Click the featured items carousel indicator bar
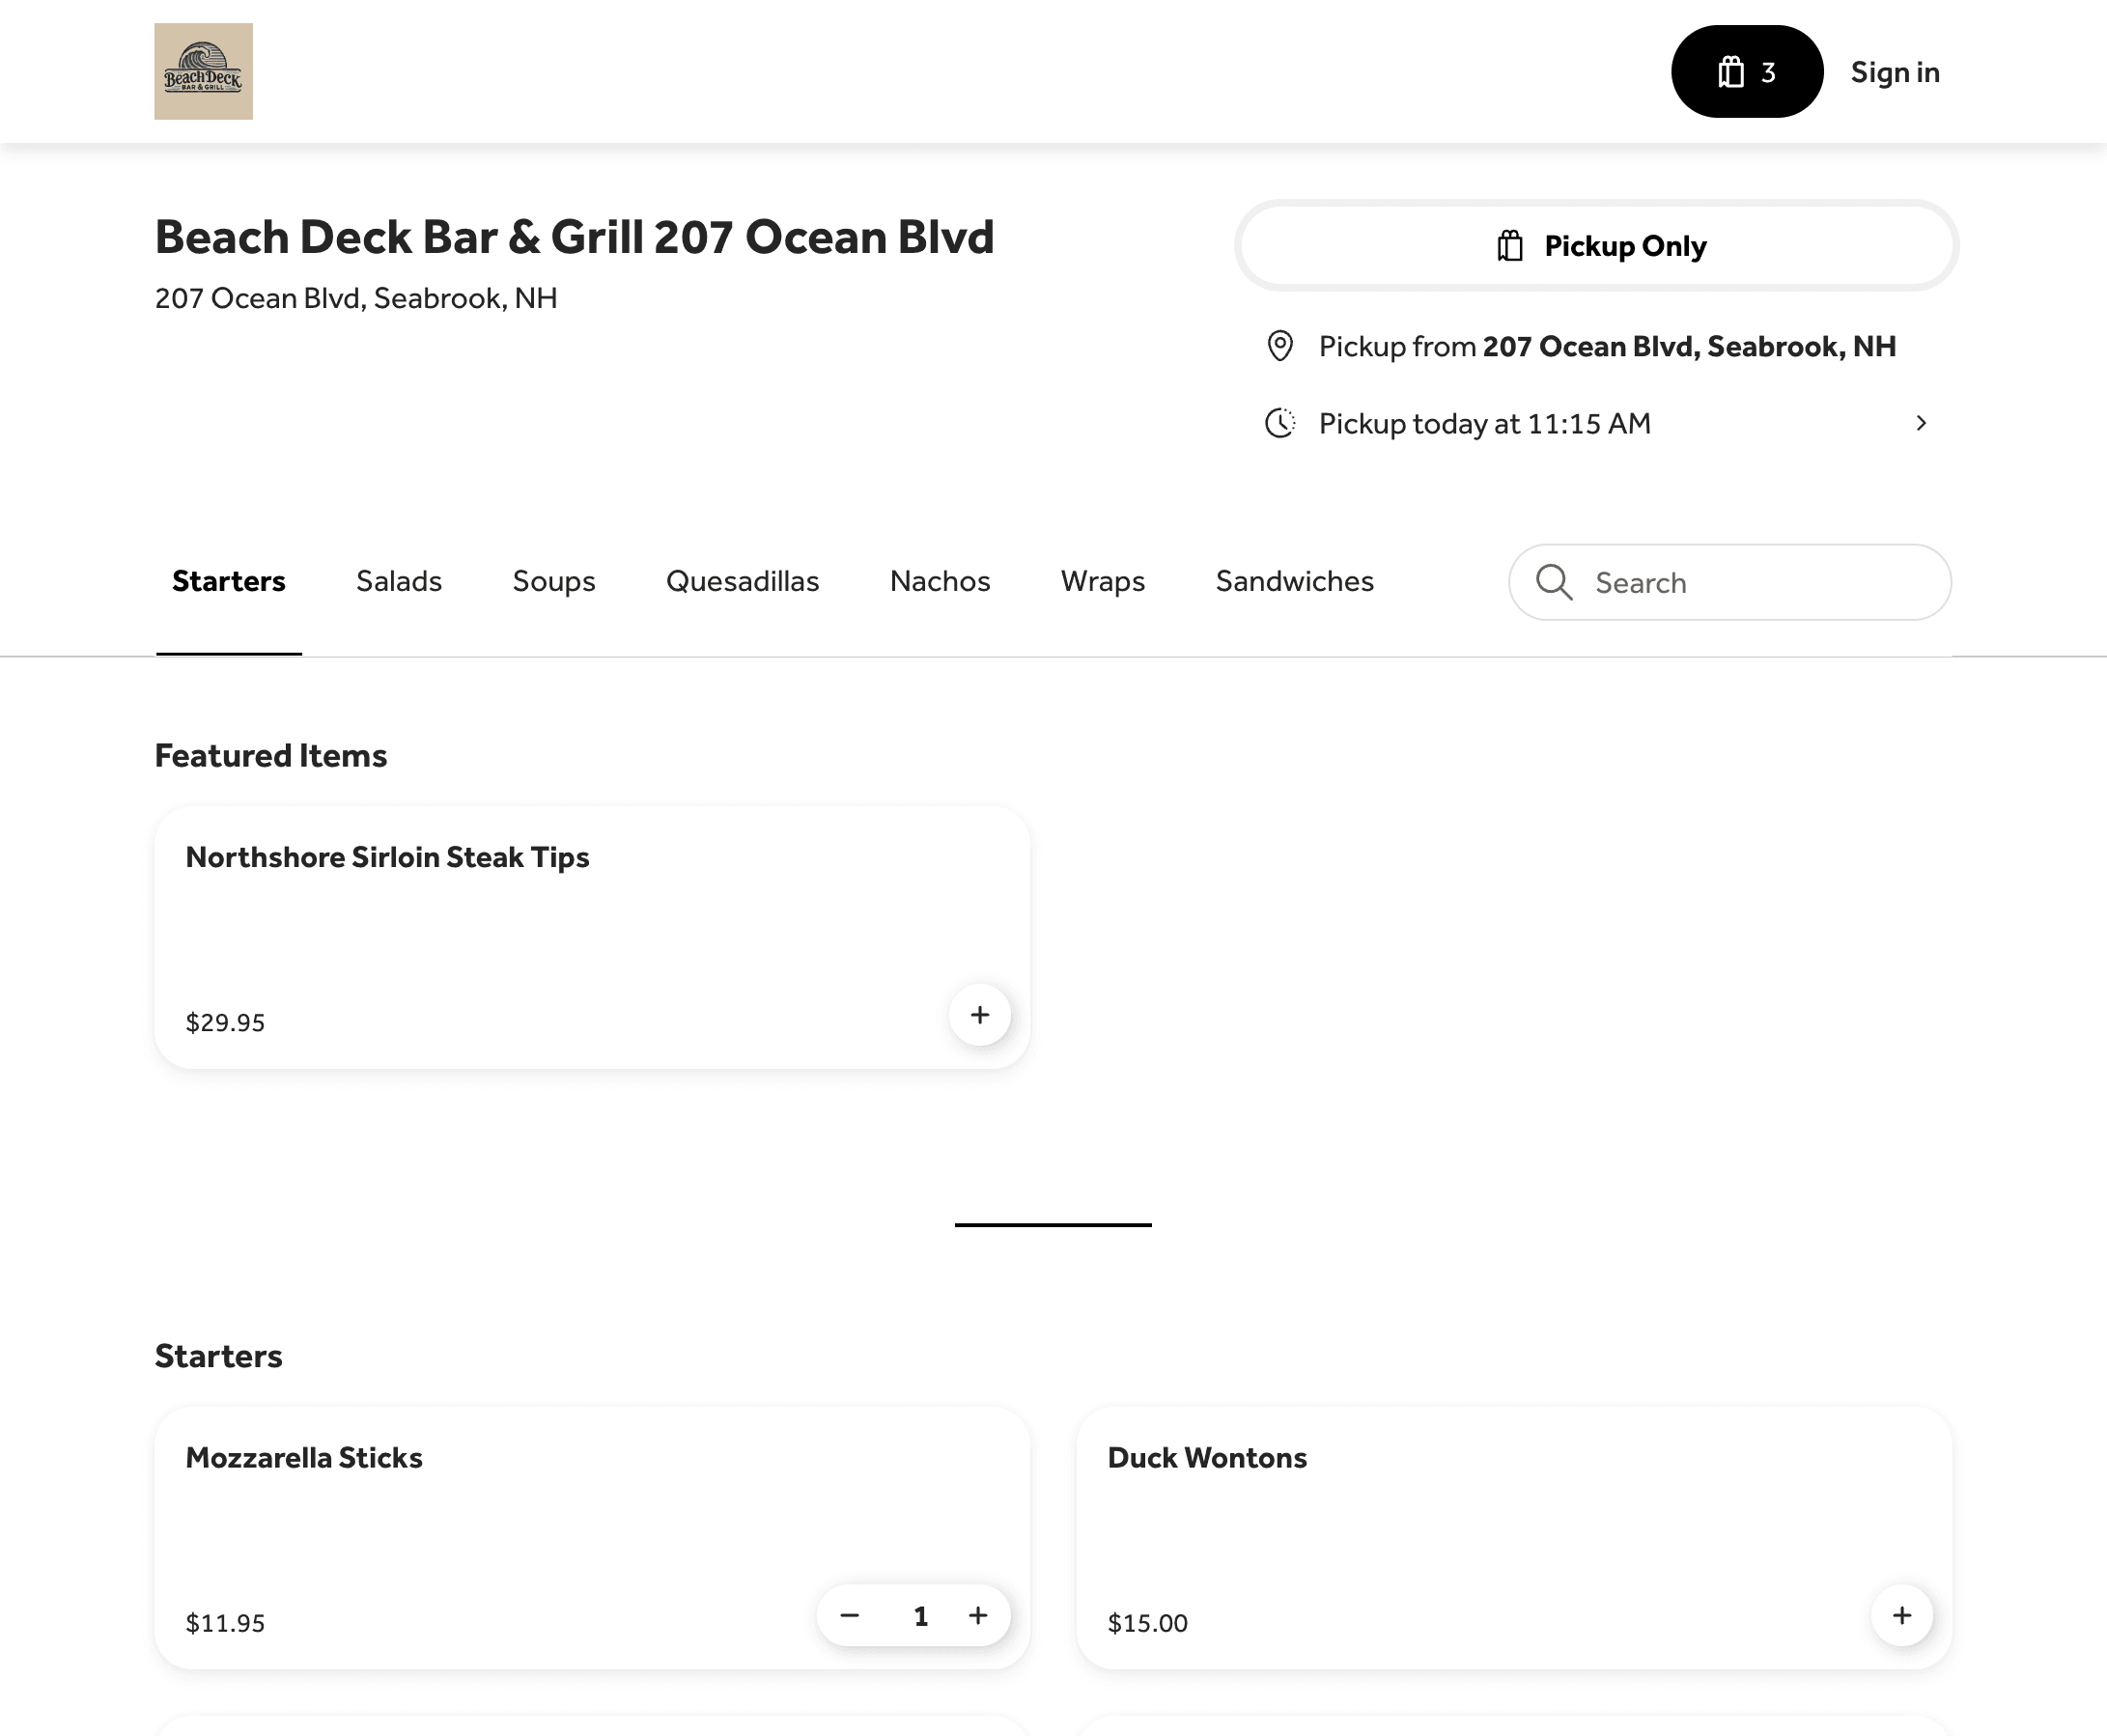The image size is (2107, 1736). (1052, 1224)
